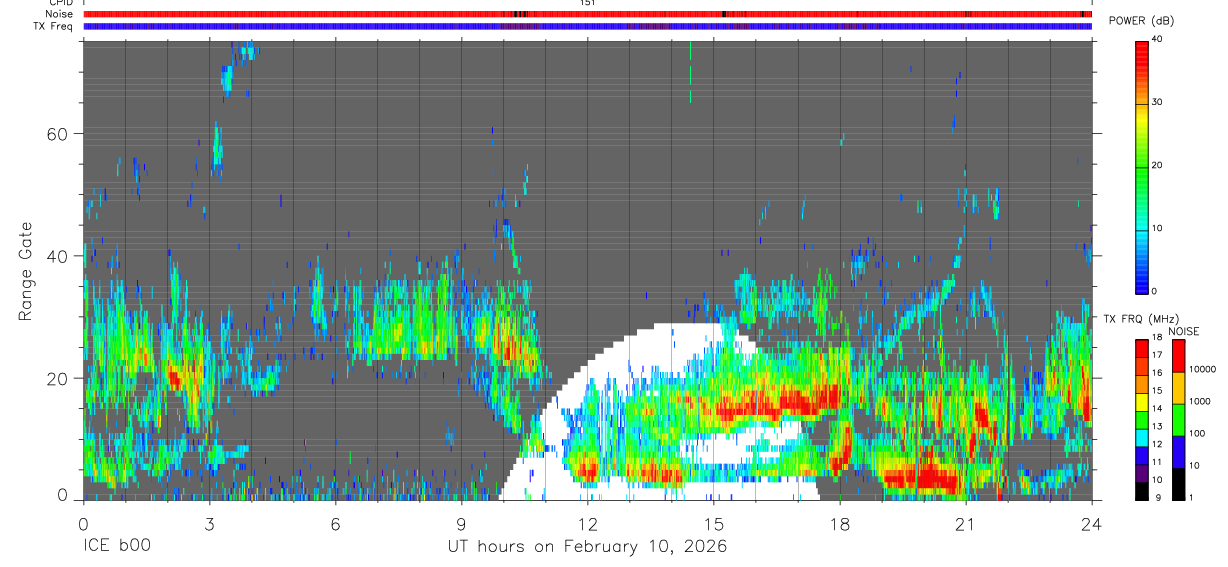Click the 9 MHz tick label
The height and width of the screenshot is (567, 1228).
pyautogui.click(x=1158, y=497)
